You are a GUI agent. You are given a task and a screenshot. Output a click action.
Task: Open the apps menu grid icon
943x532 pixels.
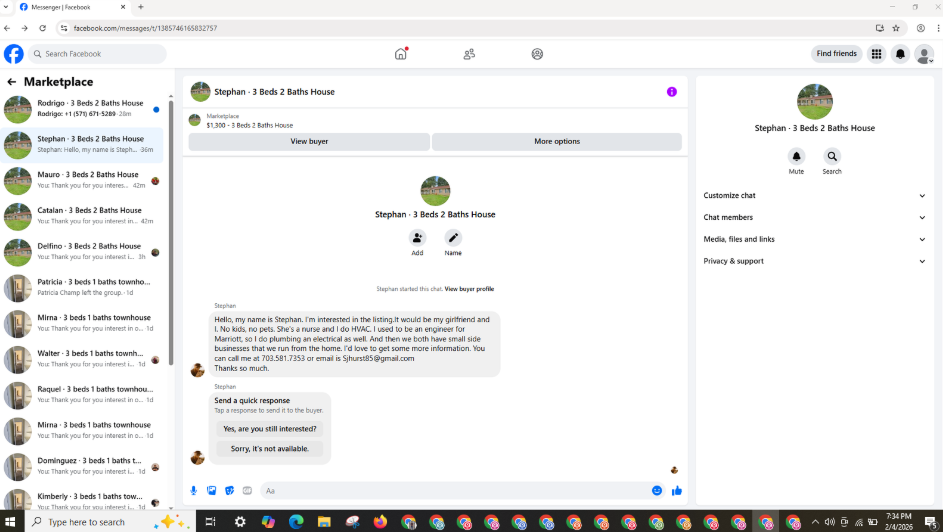tap(876, 54)
